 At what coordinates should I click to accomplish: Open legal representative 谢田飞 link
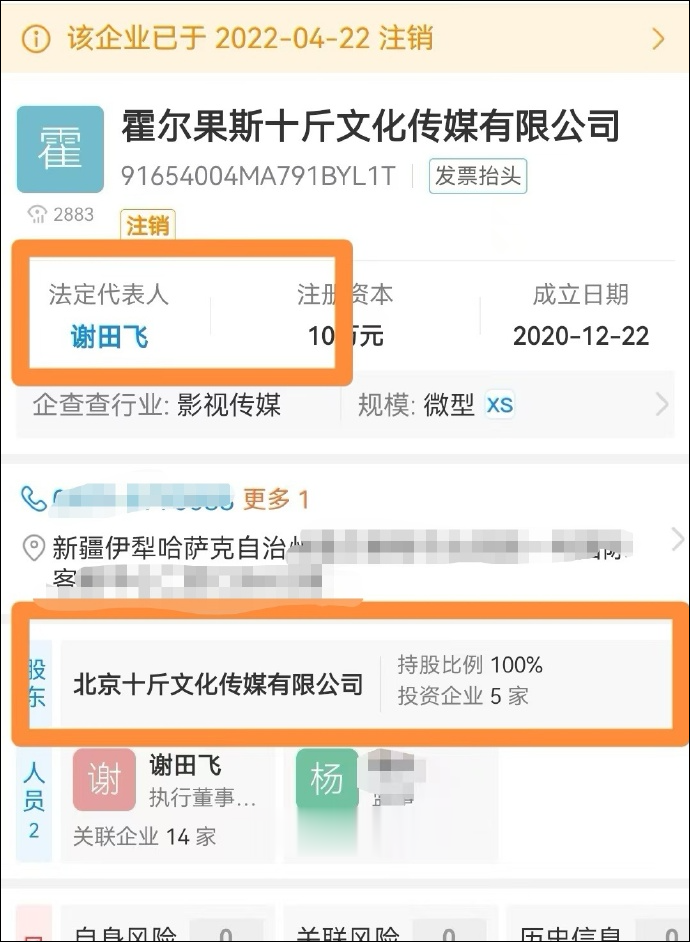click(x=109, y=336)
